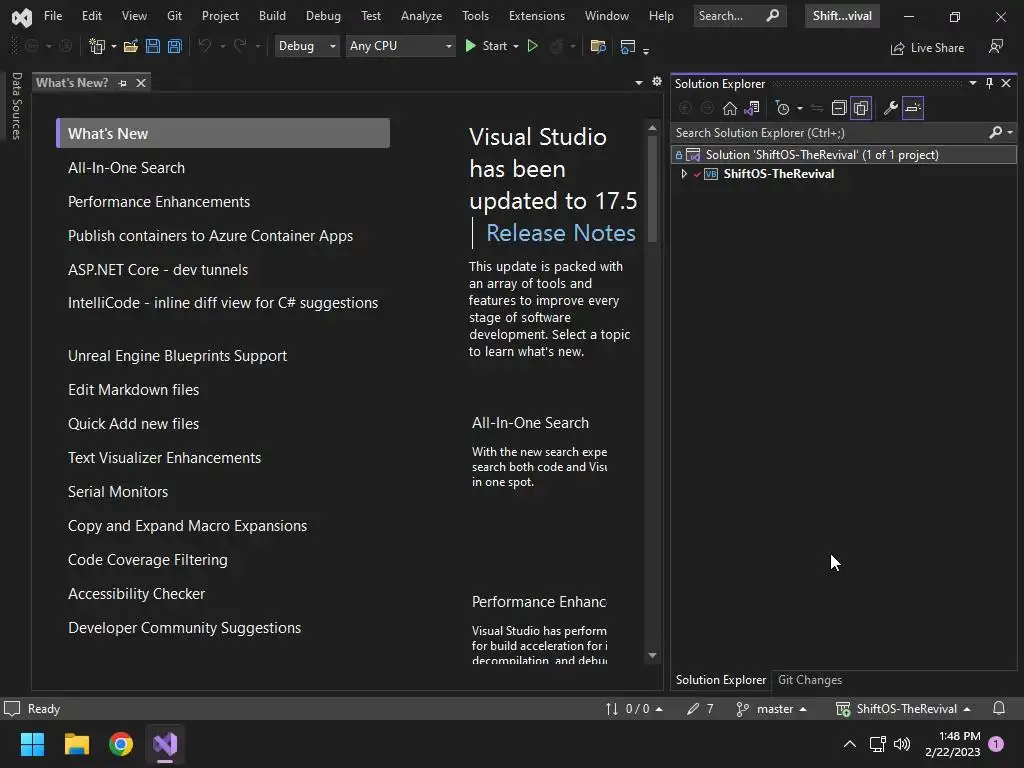Click the Windows Start button on taskbar
The image size is (1024, 768).
(x=32, y=744)
